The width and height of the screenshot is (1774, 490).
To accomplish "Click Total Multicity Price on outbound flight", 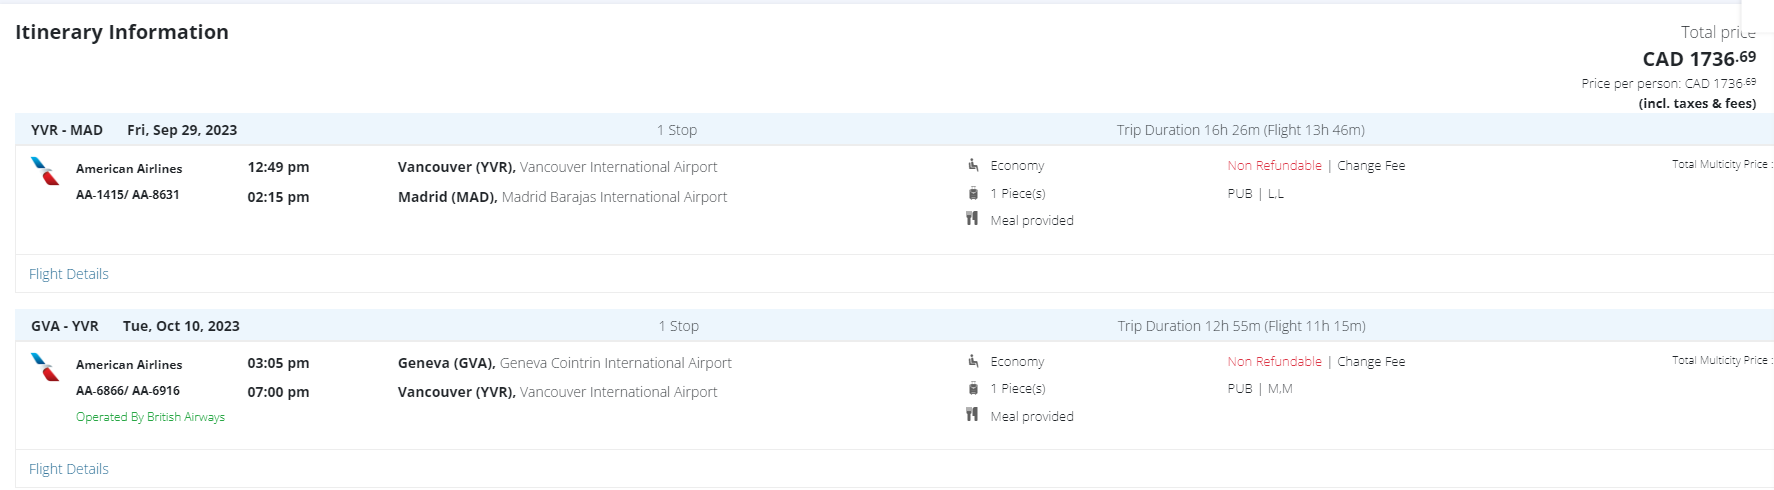I will click(1720, 164).
